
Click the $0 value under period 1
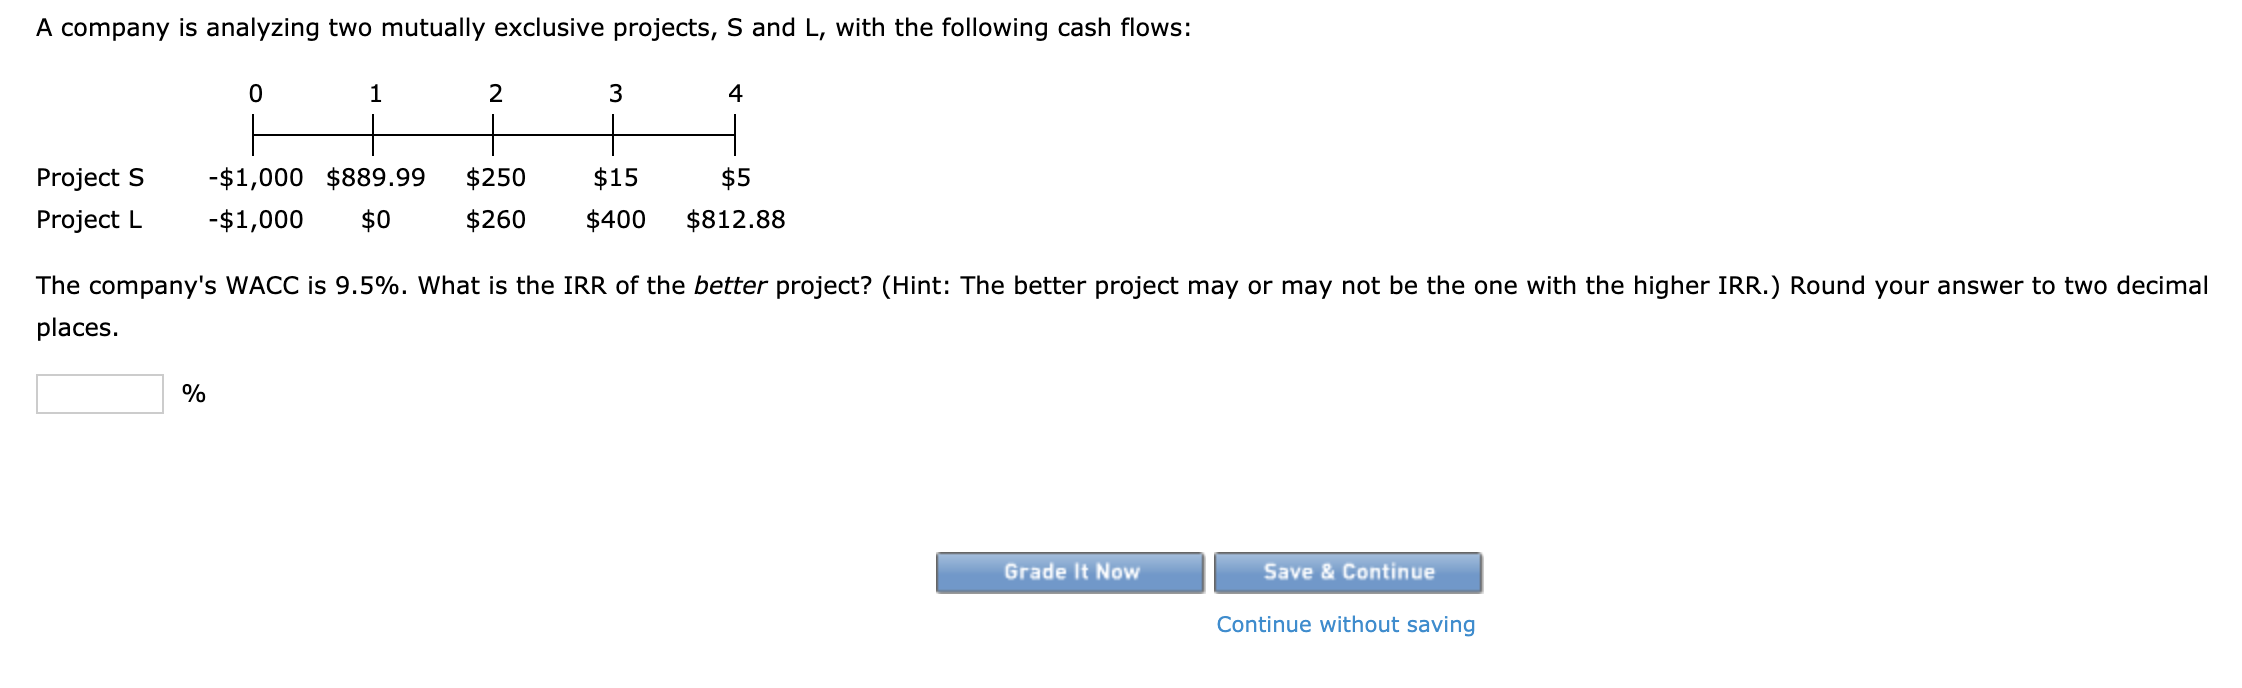[374, 219]
